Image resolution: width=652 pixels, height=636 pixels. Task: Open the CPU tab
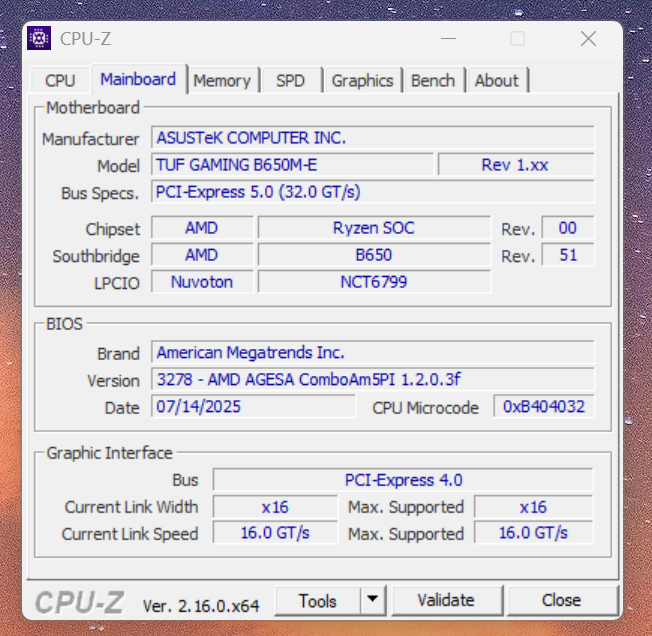point(60,81)
